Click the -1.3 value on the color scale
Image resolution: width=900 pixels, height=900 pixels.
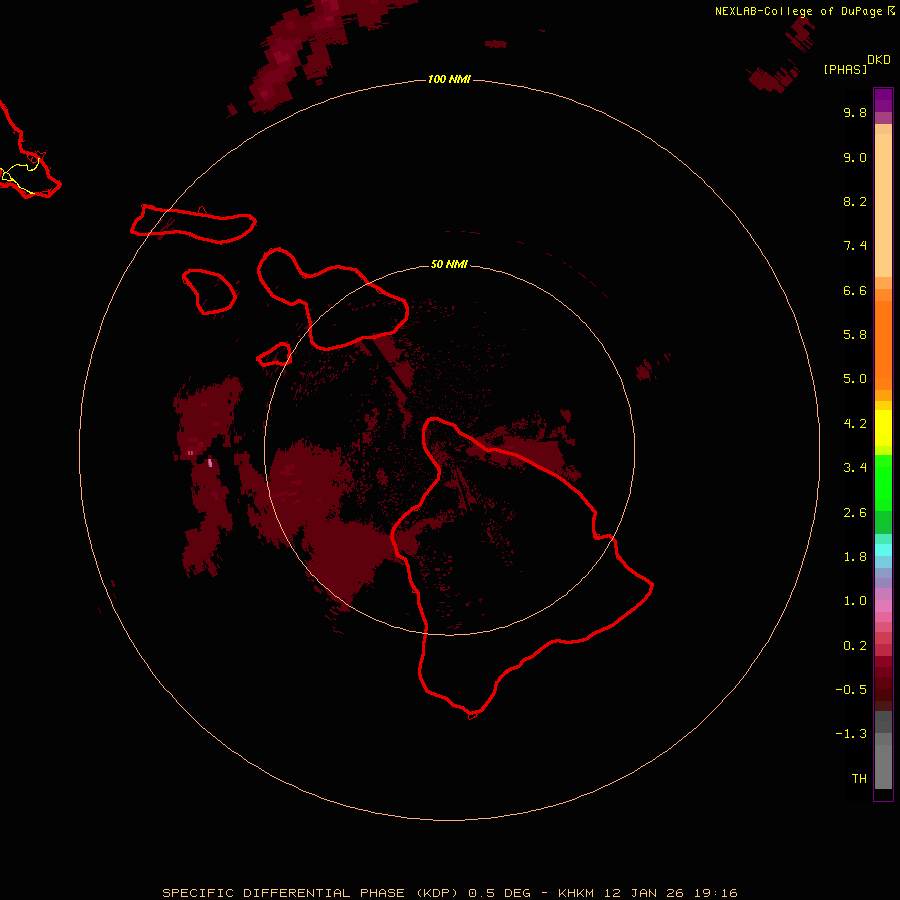pyautogui.click(x=851, y=734)
